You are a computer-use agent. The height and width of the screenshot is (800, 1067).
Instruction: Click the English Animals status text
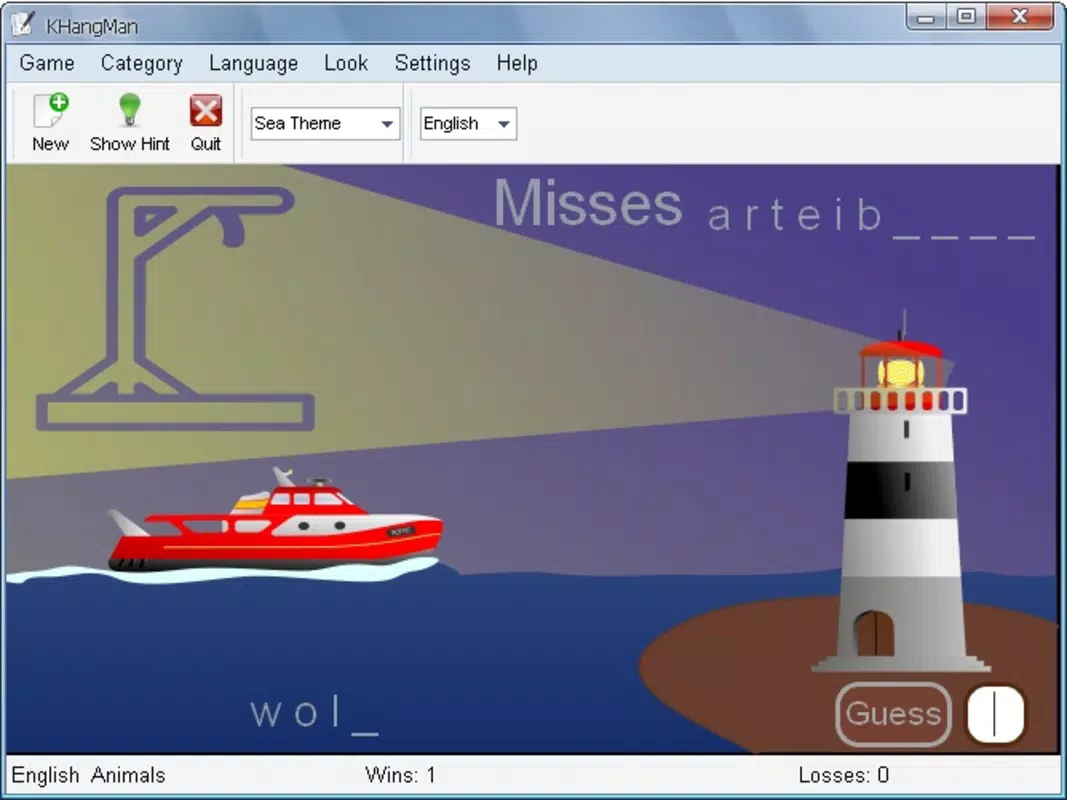coord(88,775)
